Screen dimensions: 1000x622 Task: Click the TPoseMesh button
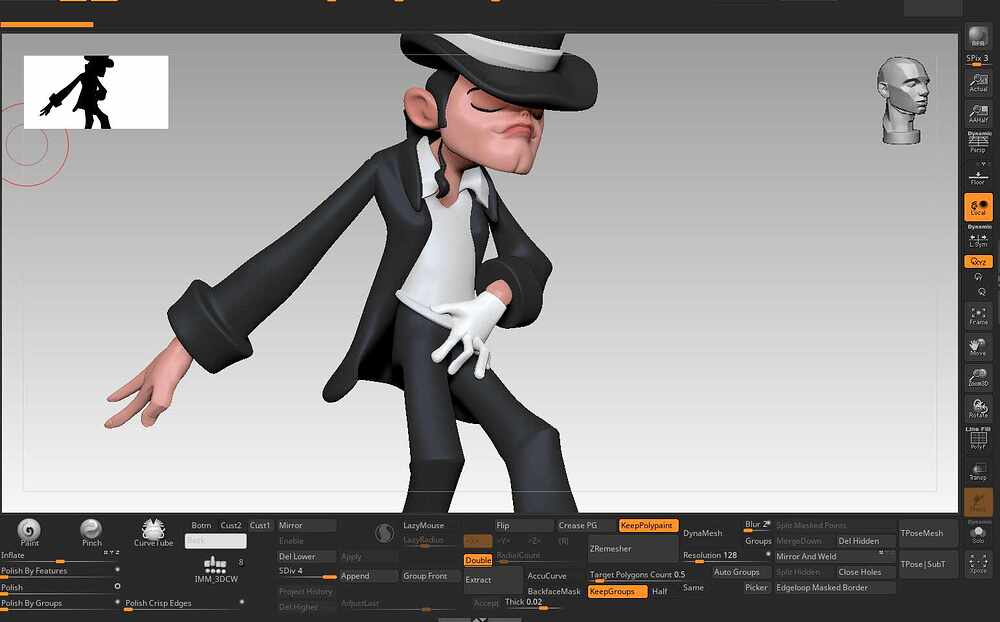[928, 533]
